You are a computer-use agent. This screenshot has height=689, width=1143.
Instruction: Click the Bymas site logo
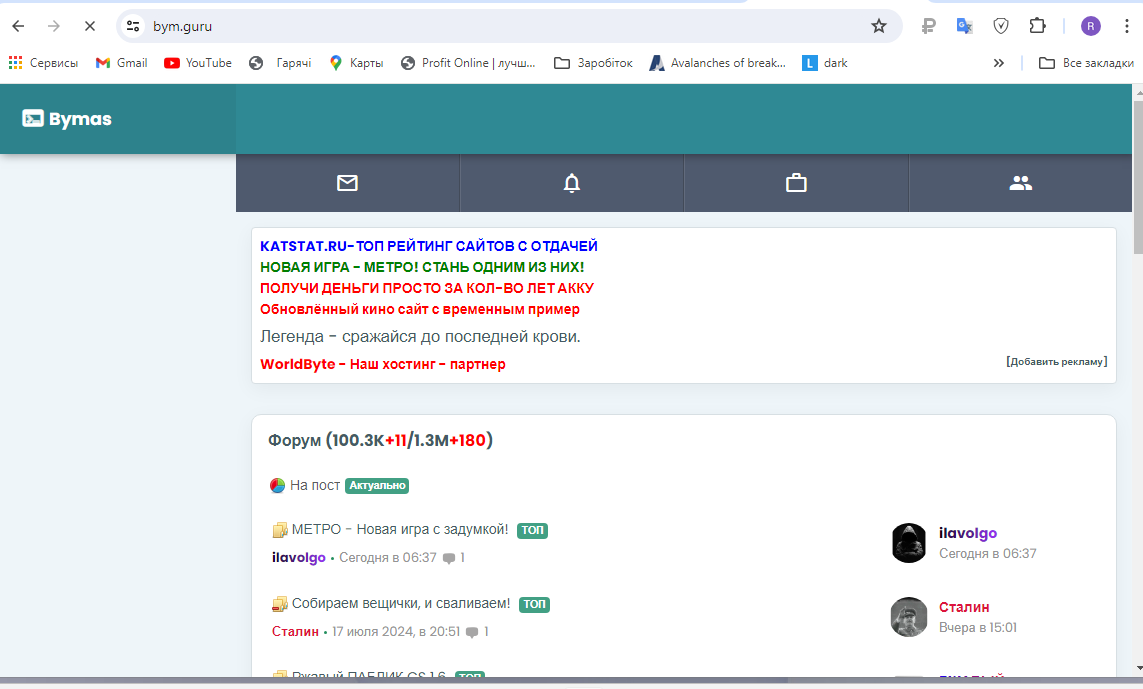[x=67, y=119]
